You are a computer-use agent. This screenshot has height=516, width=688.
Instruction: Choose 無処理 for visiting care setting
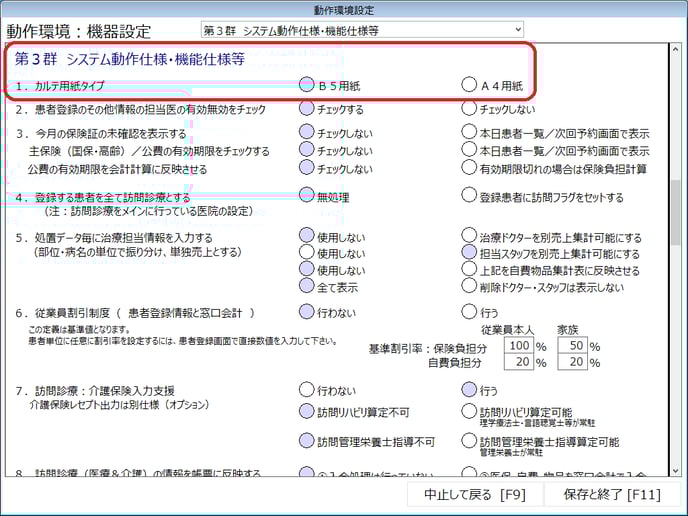point(307,197)
